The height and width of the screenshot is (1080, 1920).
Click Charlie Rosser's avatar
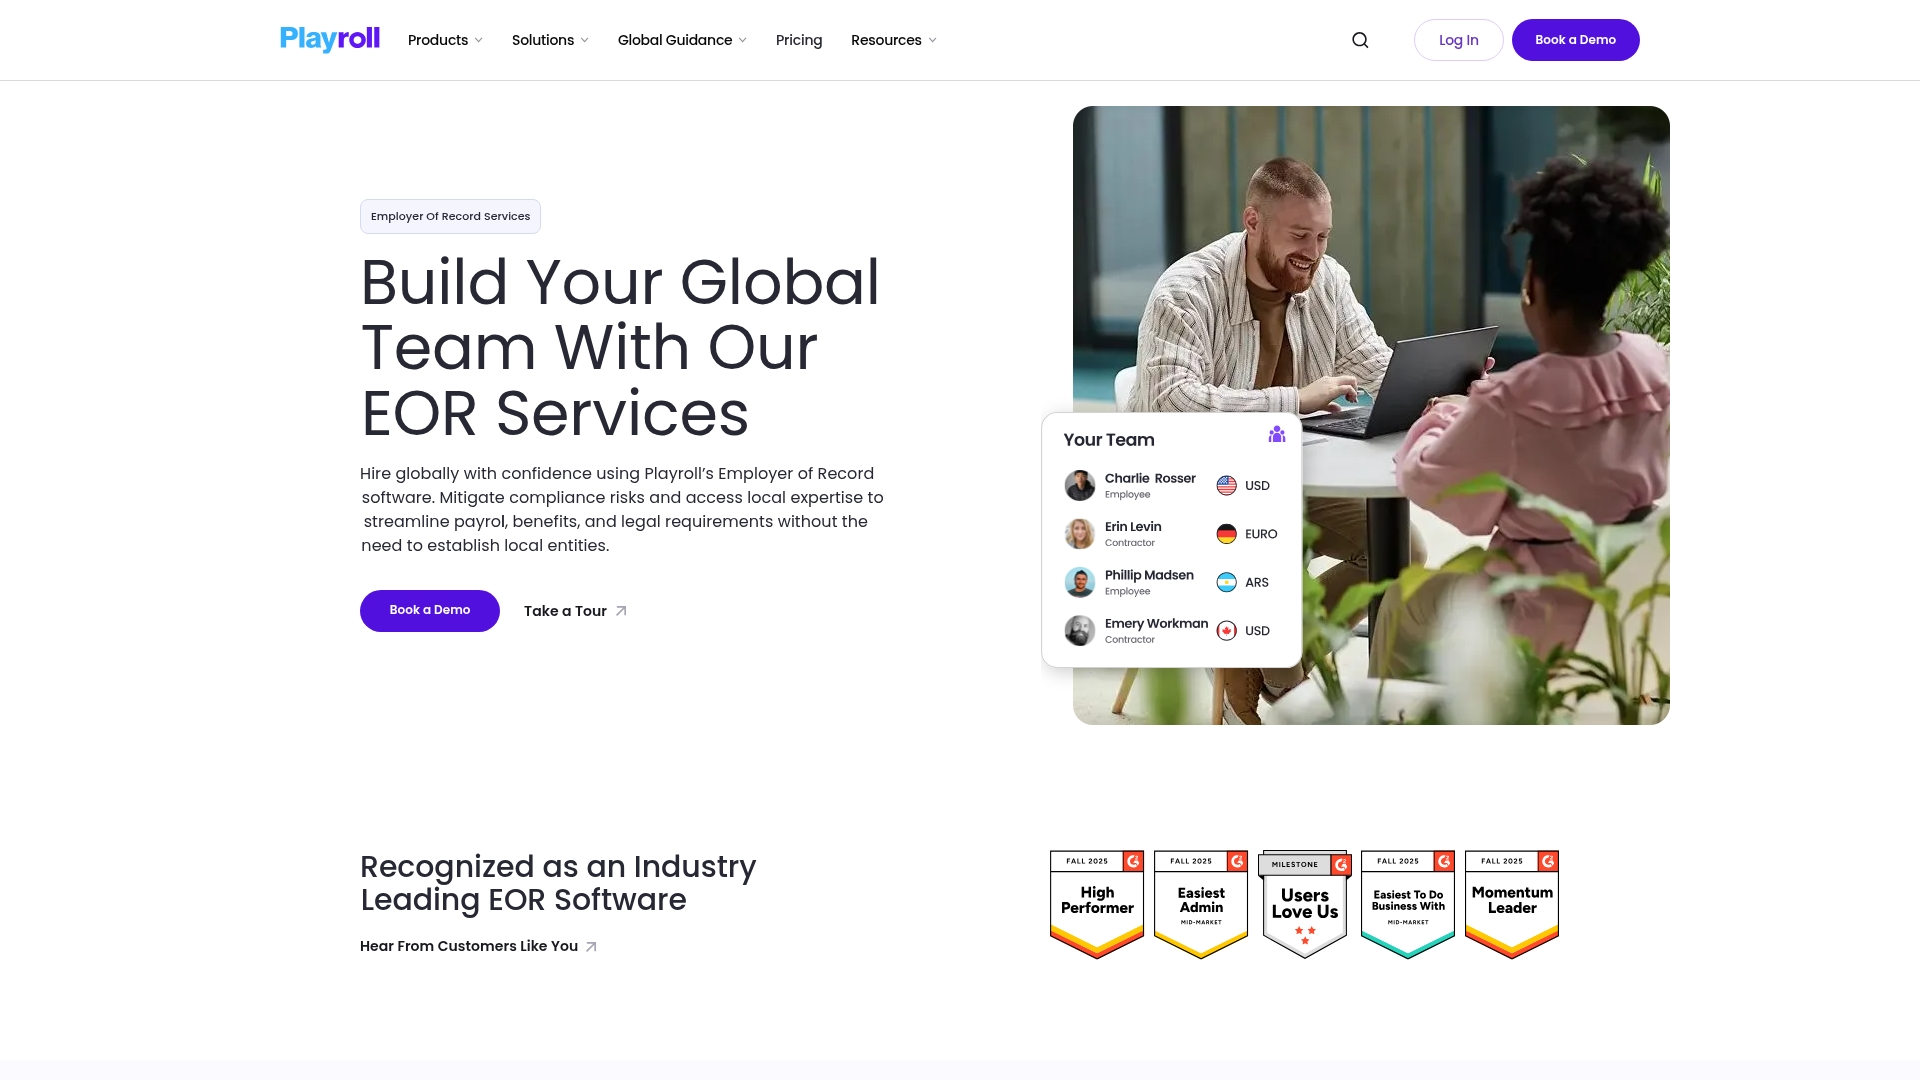(1080, 486)
